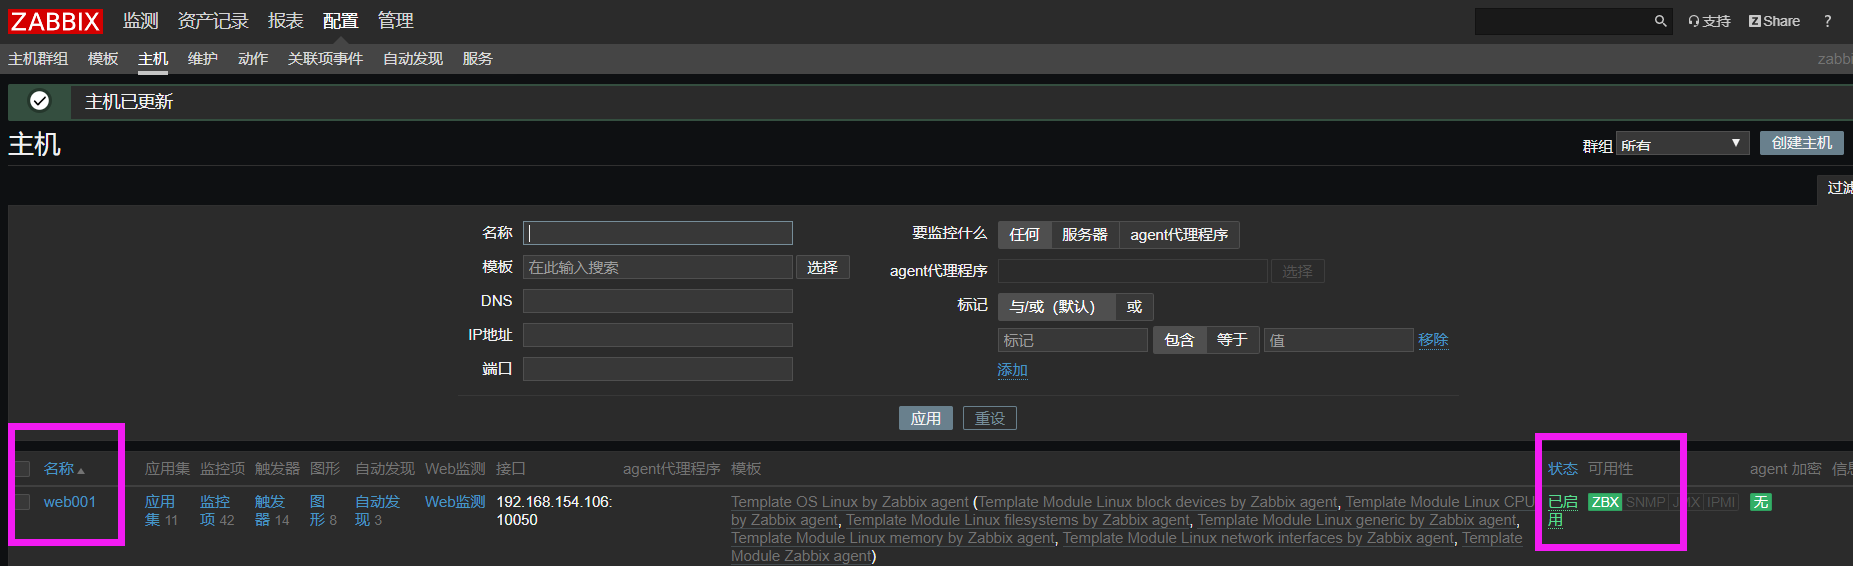Go to 主机 submenu
Screen dimensions: 1853x566
(153, 59)
